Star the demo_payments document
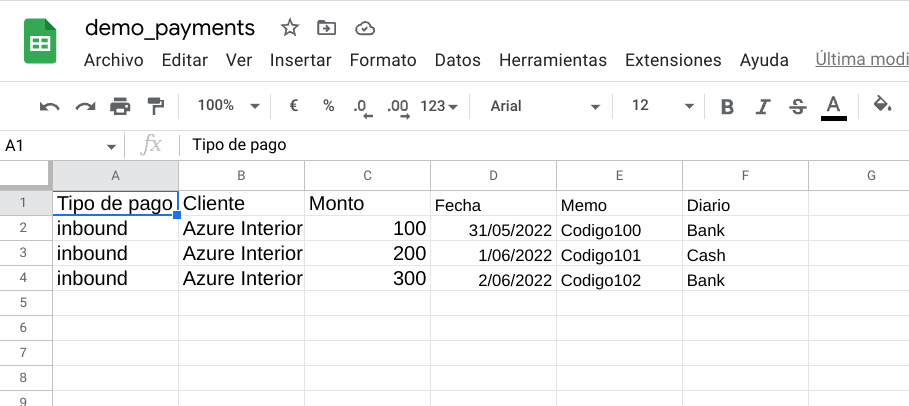 pos(289,28)
